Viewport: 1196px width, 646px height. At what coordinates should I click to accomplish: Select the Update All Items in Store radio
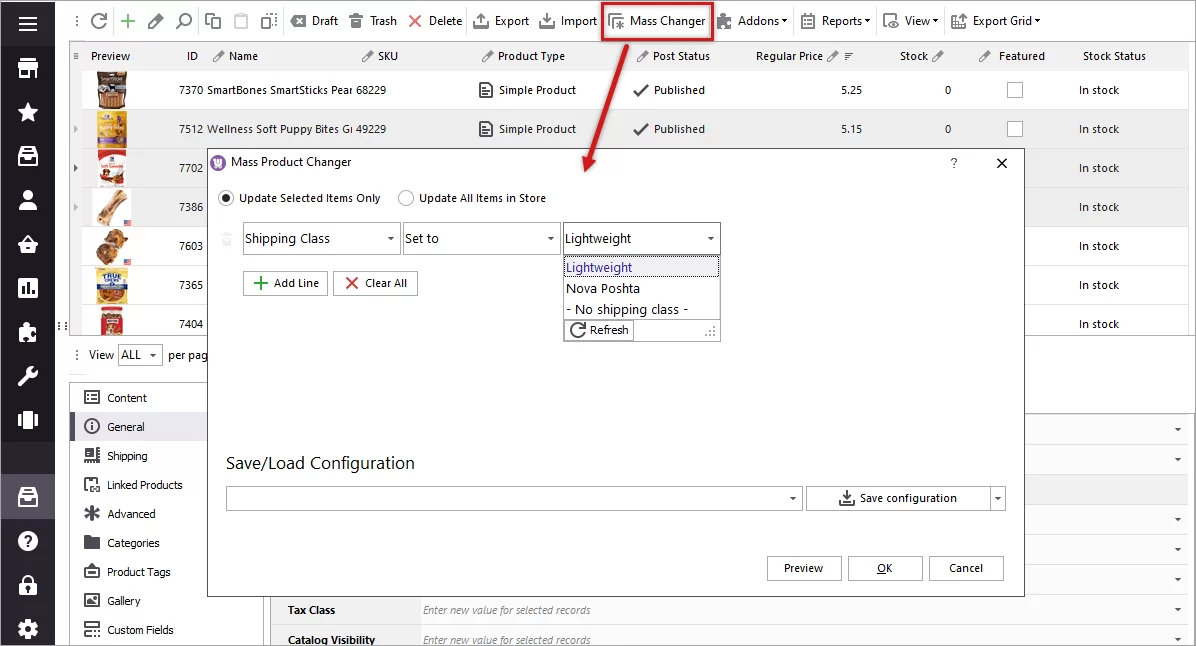pos(406,198)
